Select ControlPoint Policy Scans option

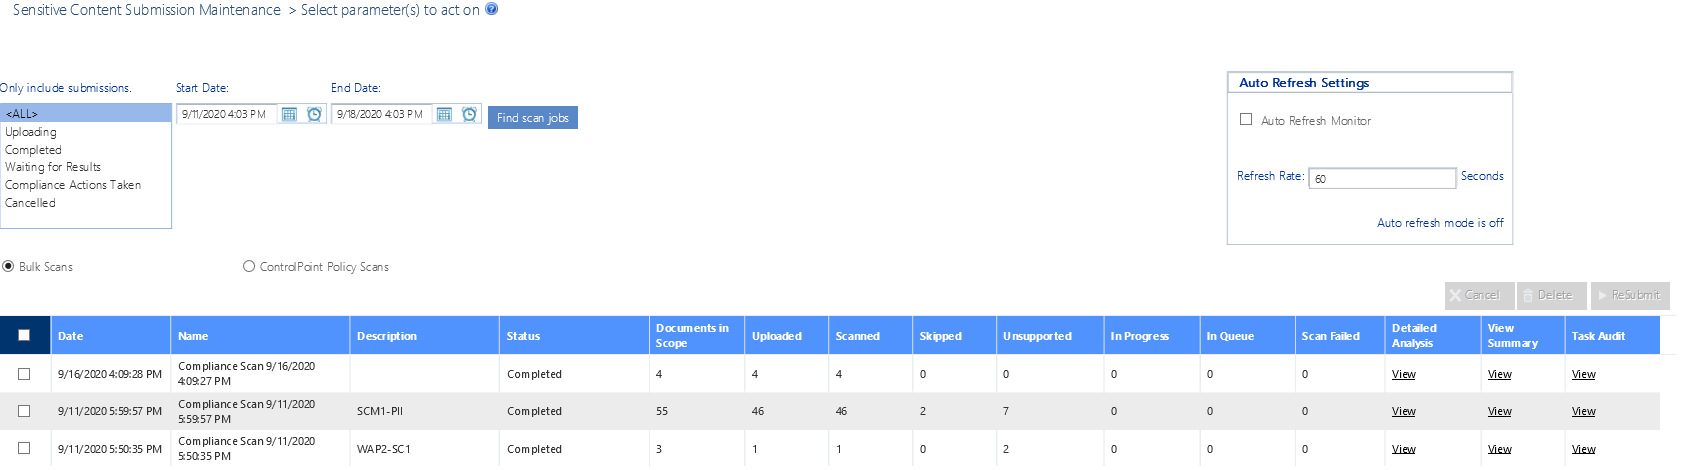tap(249, 266)
